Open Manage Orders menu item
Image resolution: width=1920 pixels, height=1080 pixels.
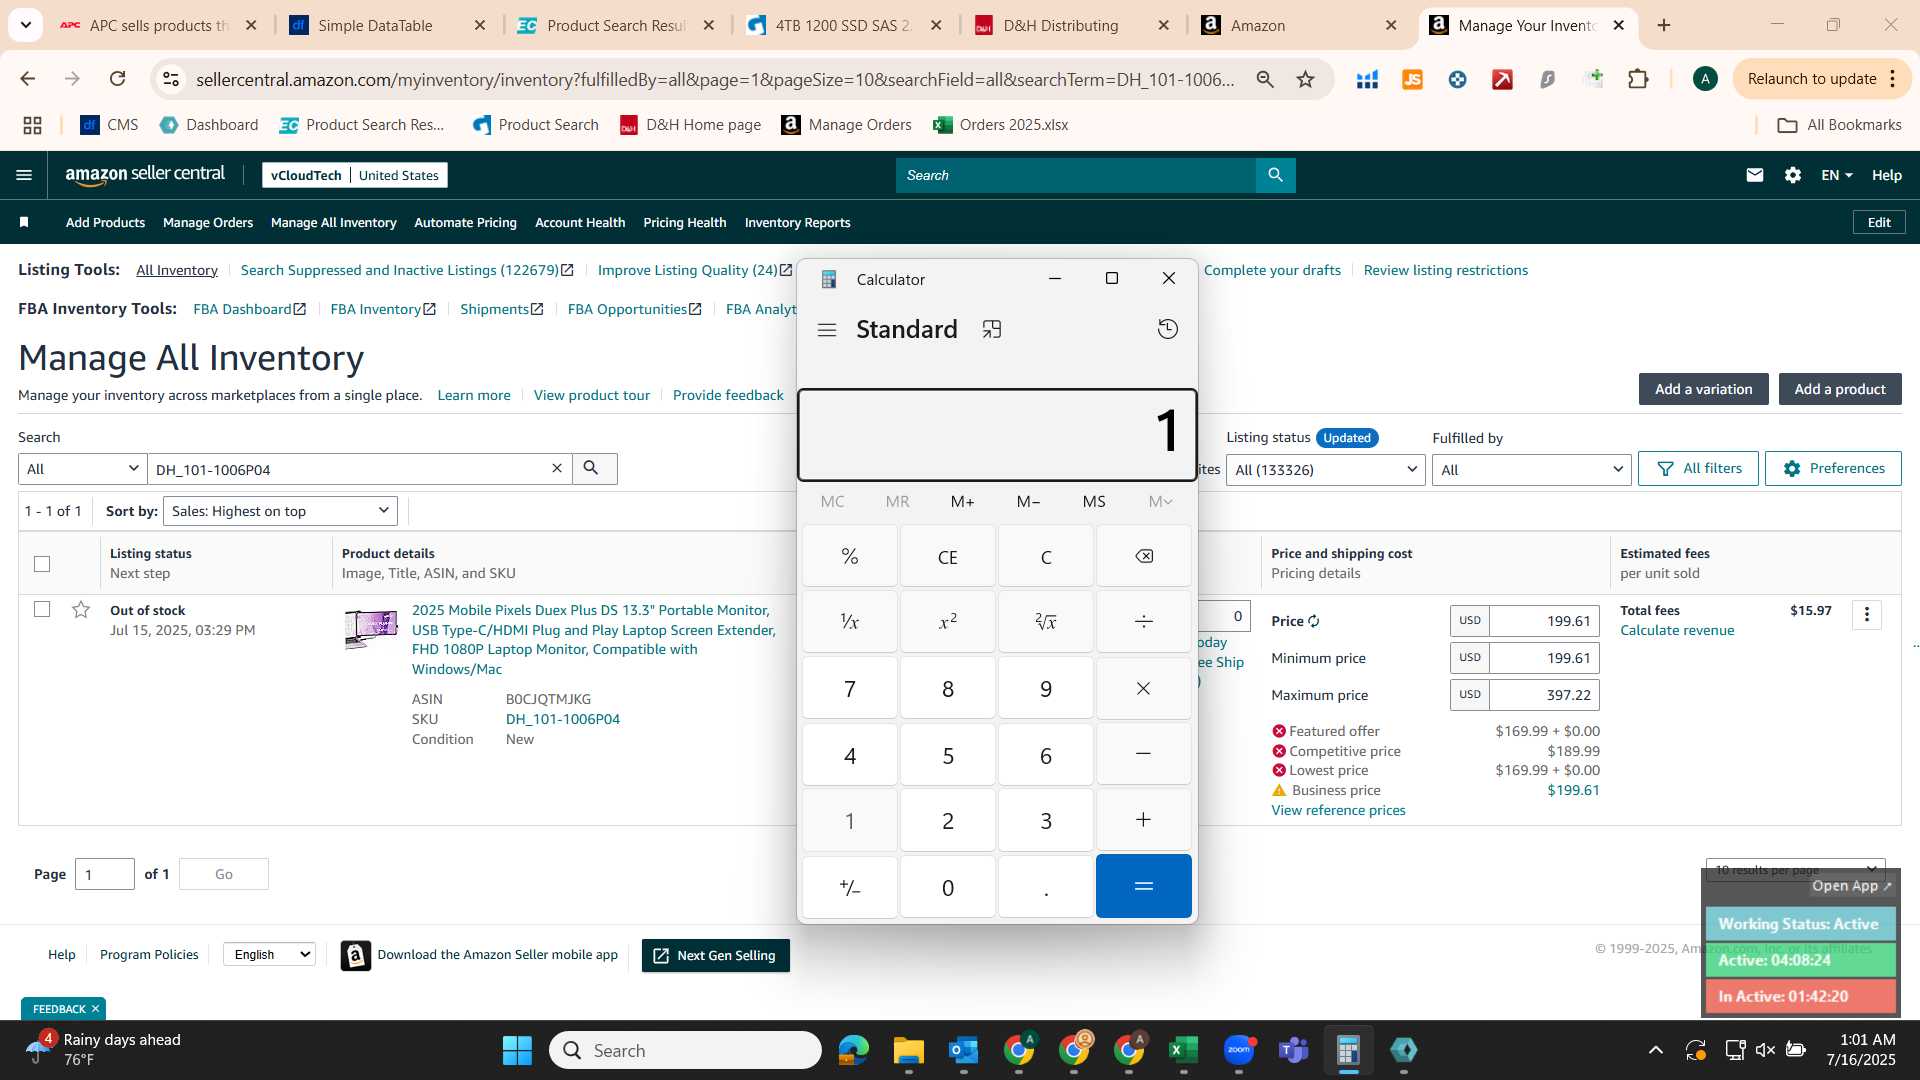pyautogui.click(x=208, y=223)
